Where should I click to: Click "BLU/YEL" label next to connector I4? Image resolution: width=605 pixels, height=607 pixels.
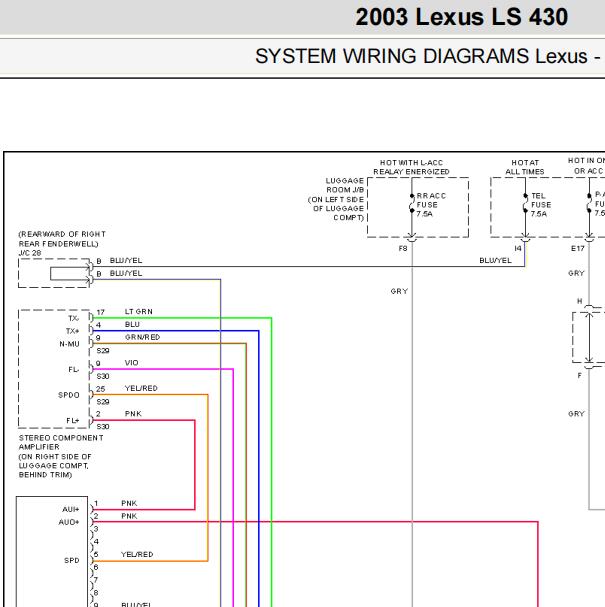(495, 261)
